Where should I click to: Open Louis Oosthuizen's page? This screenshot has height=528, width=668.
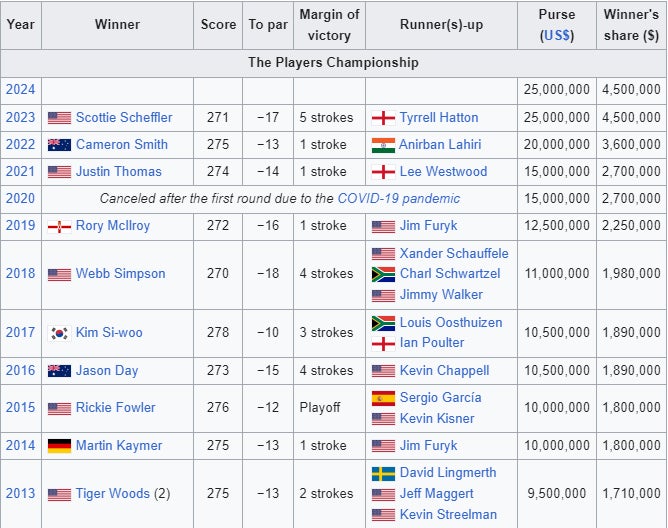click(x=450, y=322)
